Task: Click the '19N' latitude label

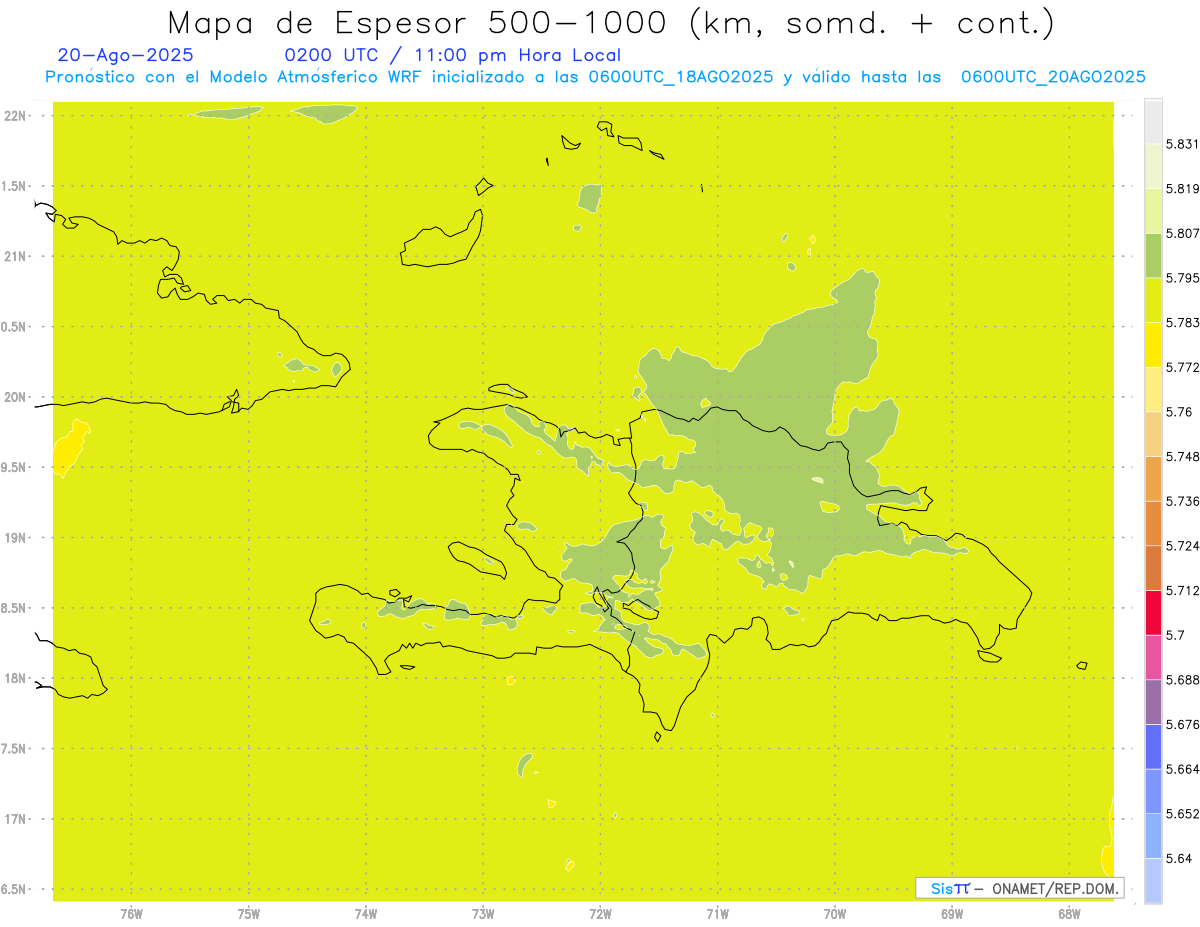Action: pos(14,538)
